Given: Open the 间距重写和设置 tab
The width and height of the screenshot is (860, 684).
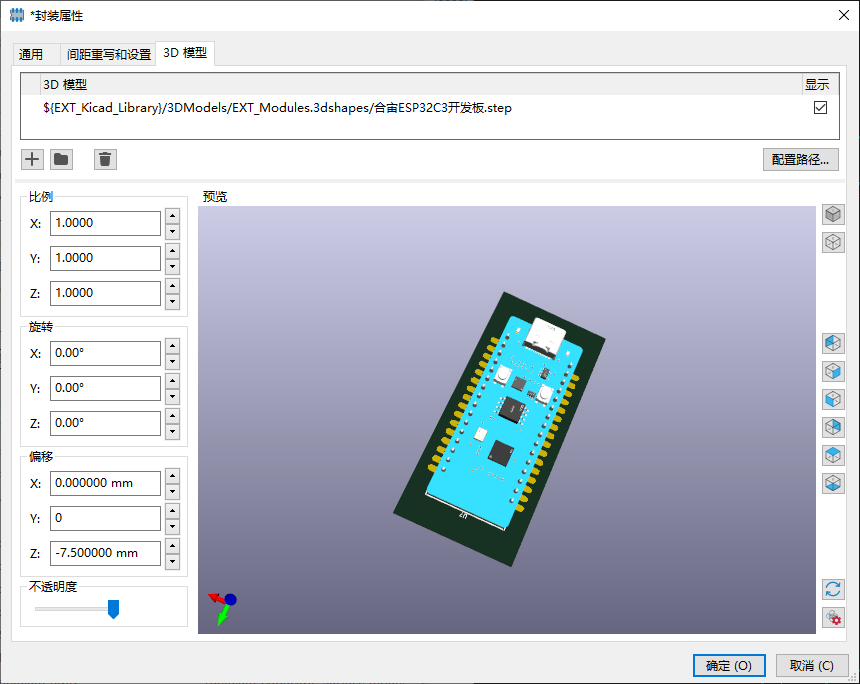Looking at the screenshot, I should [108, 54].
